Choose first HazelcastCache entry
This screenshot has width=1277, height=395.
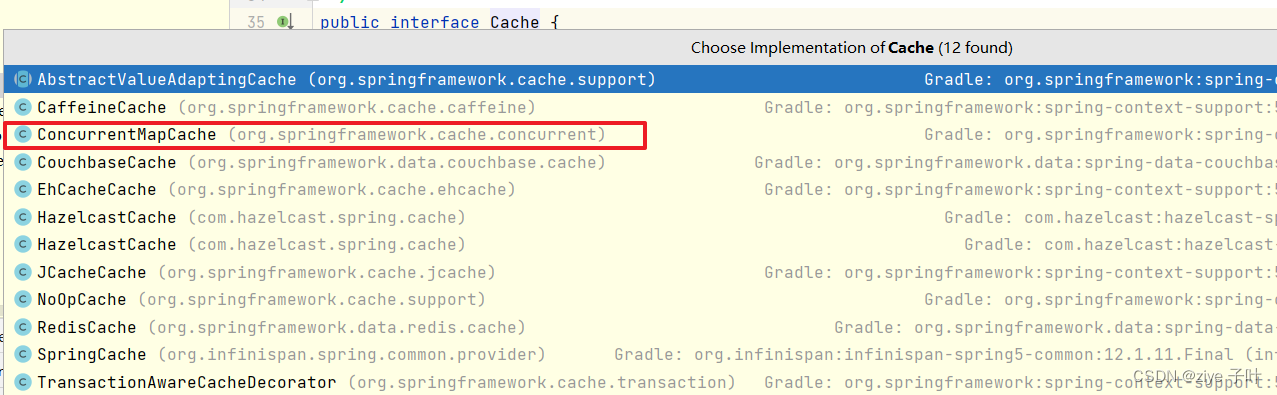pyautogui.click(x=640, y=217)
